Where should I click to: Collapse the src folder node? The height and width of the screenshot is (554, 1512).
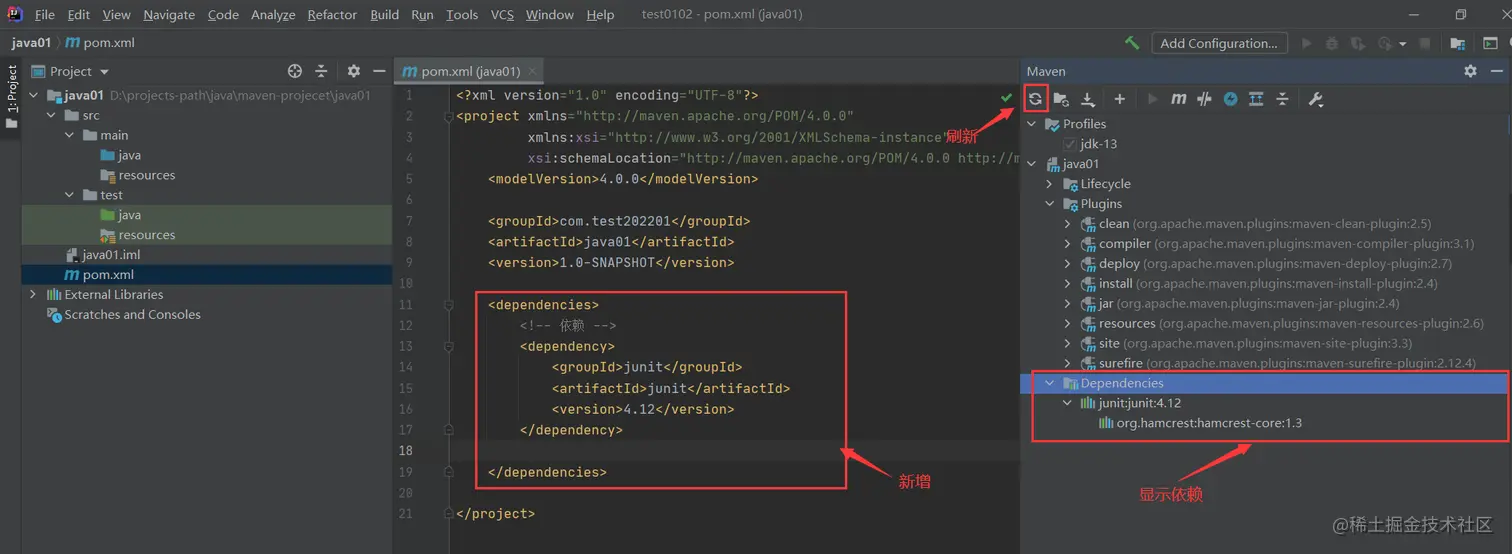point(51,115)
